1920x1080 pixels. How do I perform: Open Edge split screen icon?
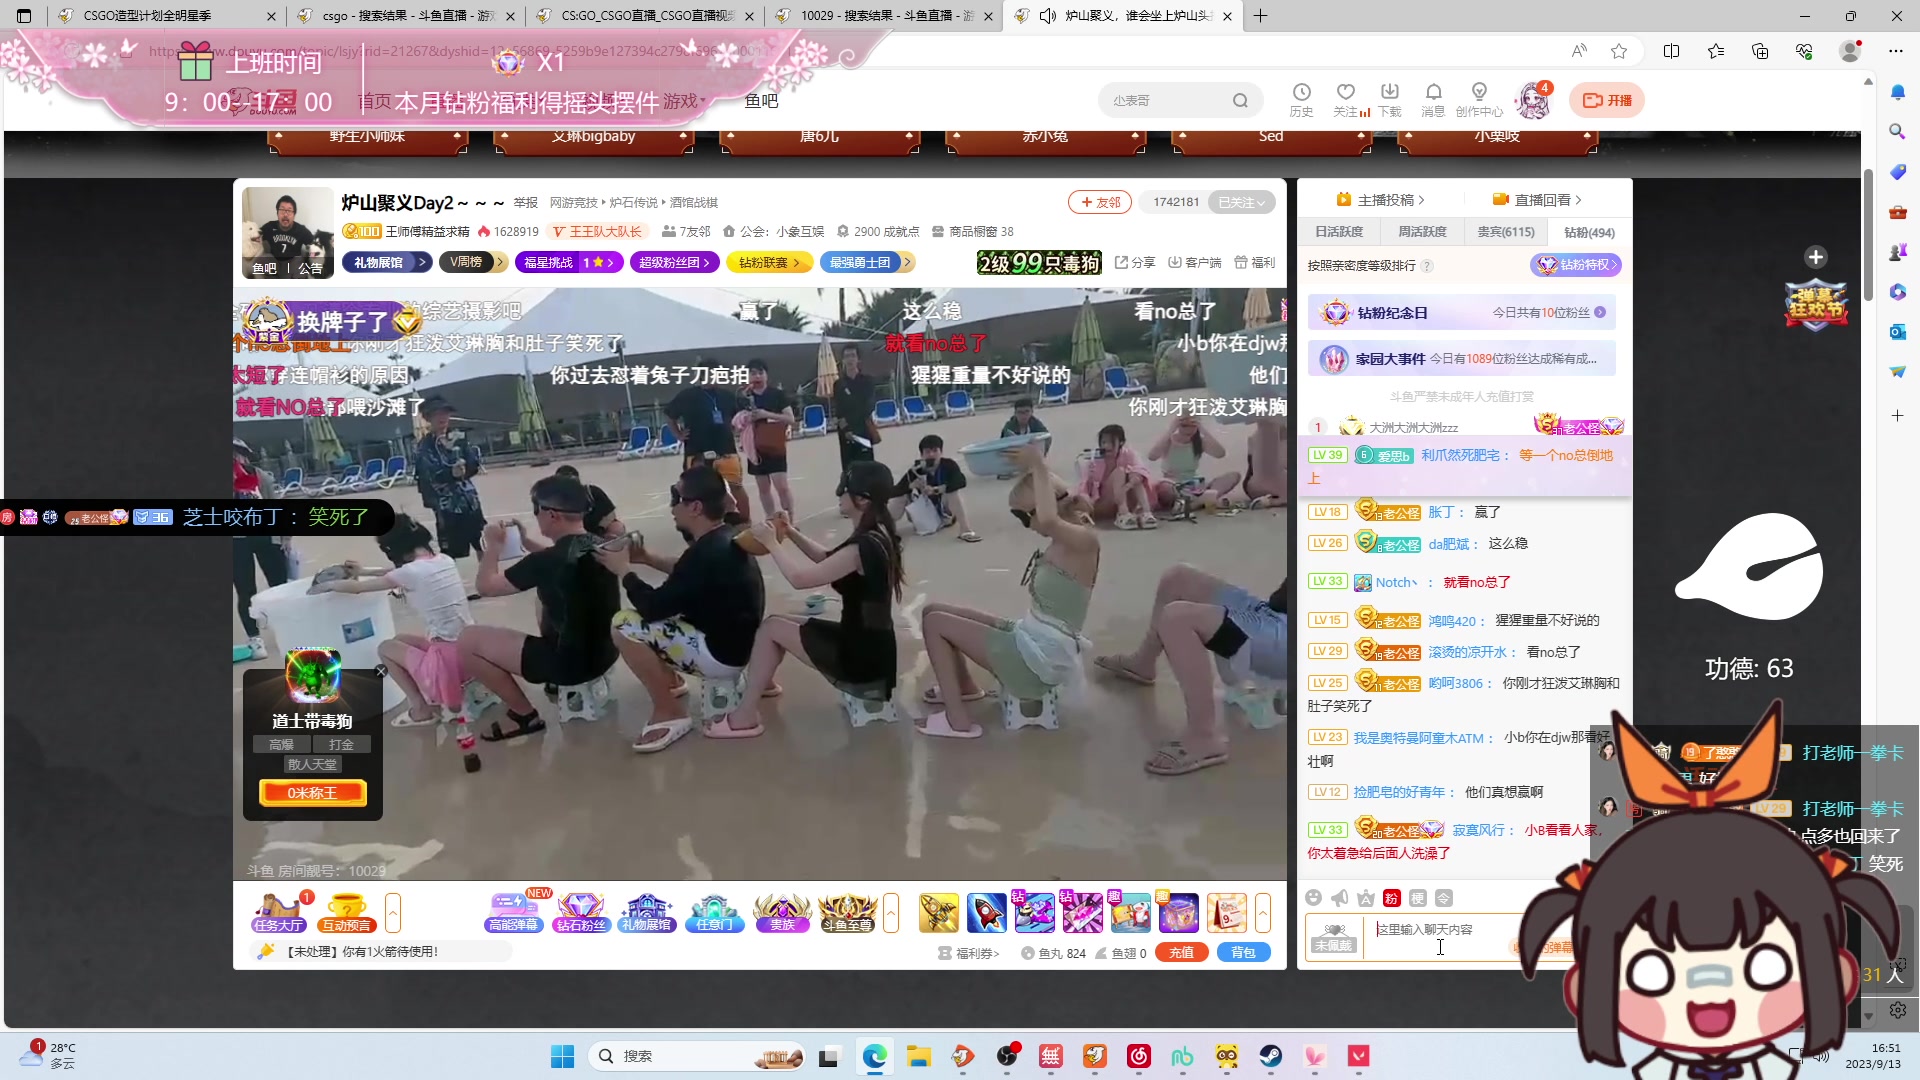click(1671, 51)
